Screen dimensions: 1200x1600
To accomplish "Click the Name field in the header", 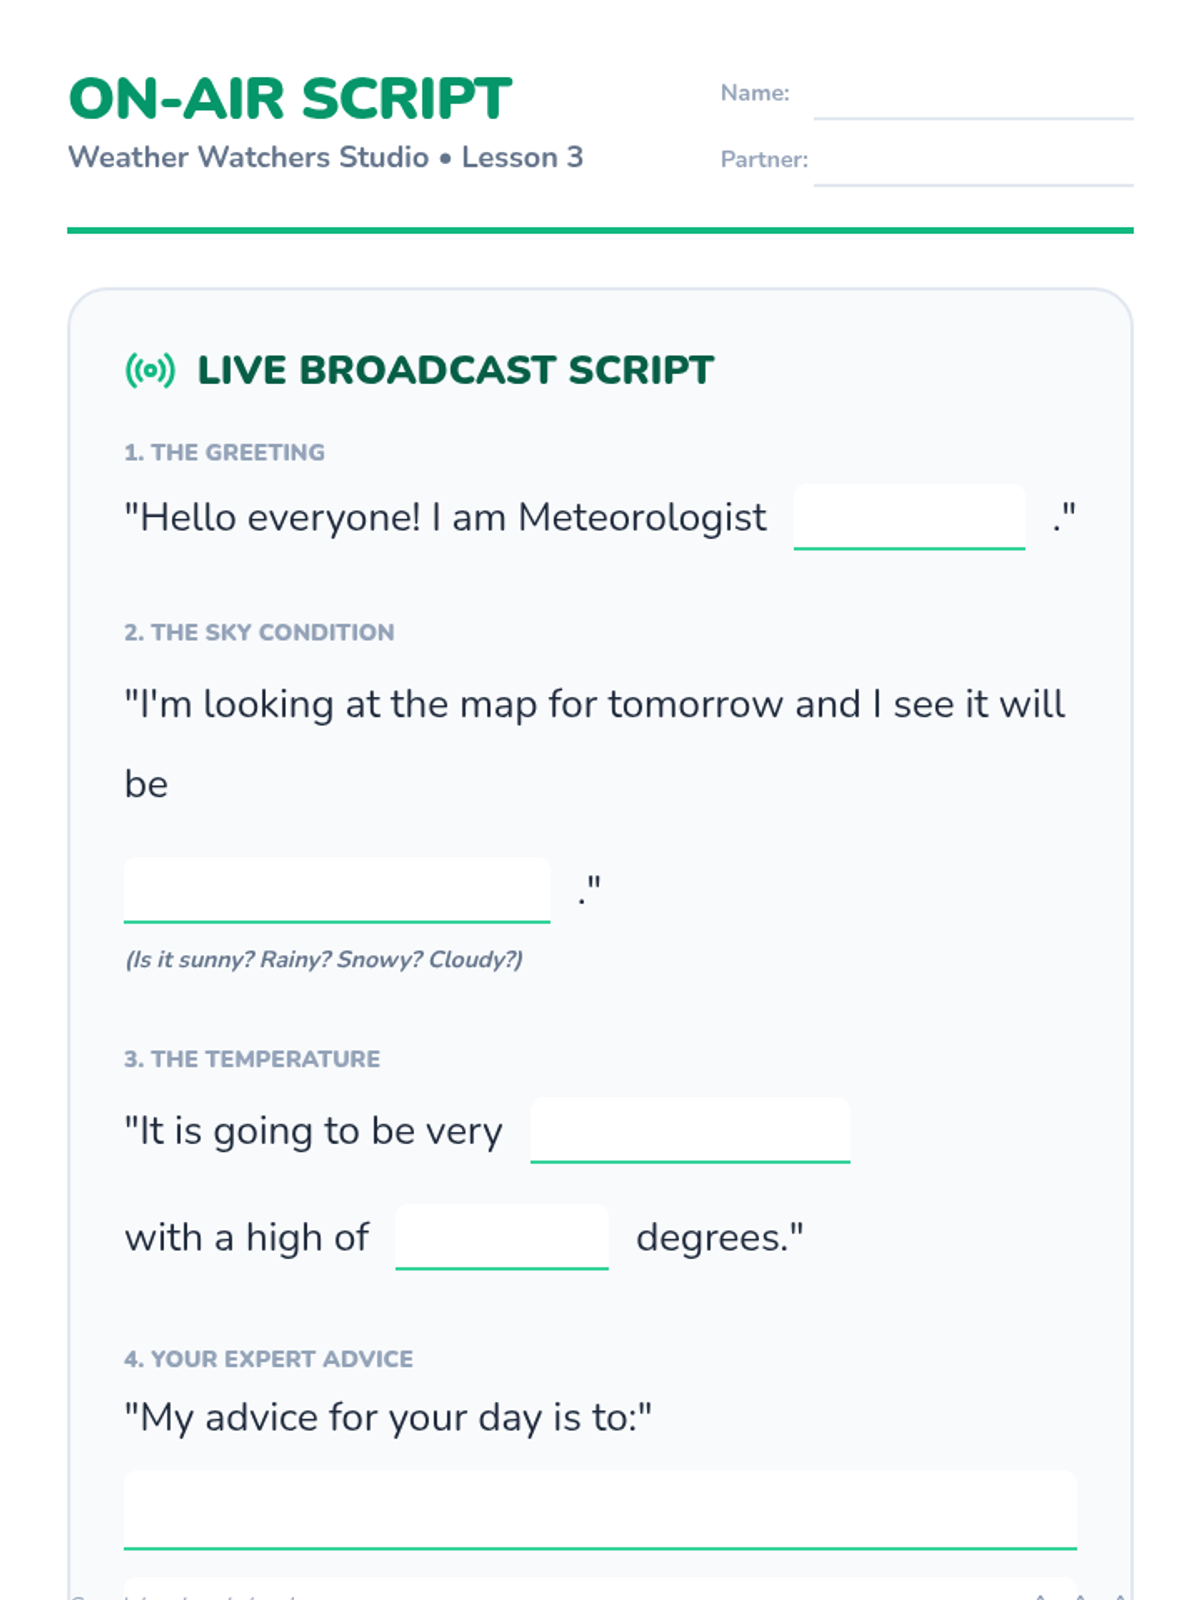I will pos(973,94).
